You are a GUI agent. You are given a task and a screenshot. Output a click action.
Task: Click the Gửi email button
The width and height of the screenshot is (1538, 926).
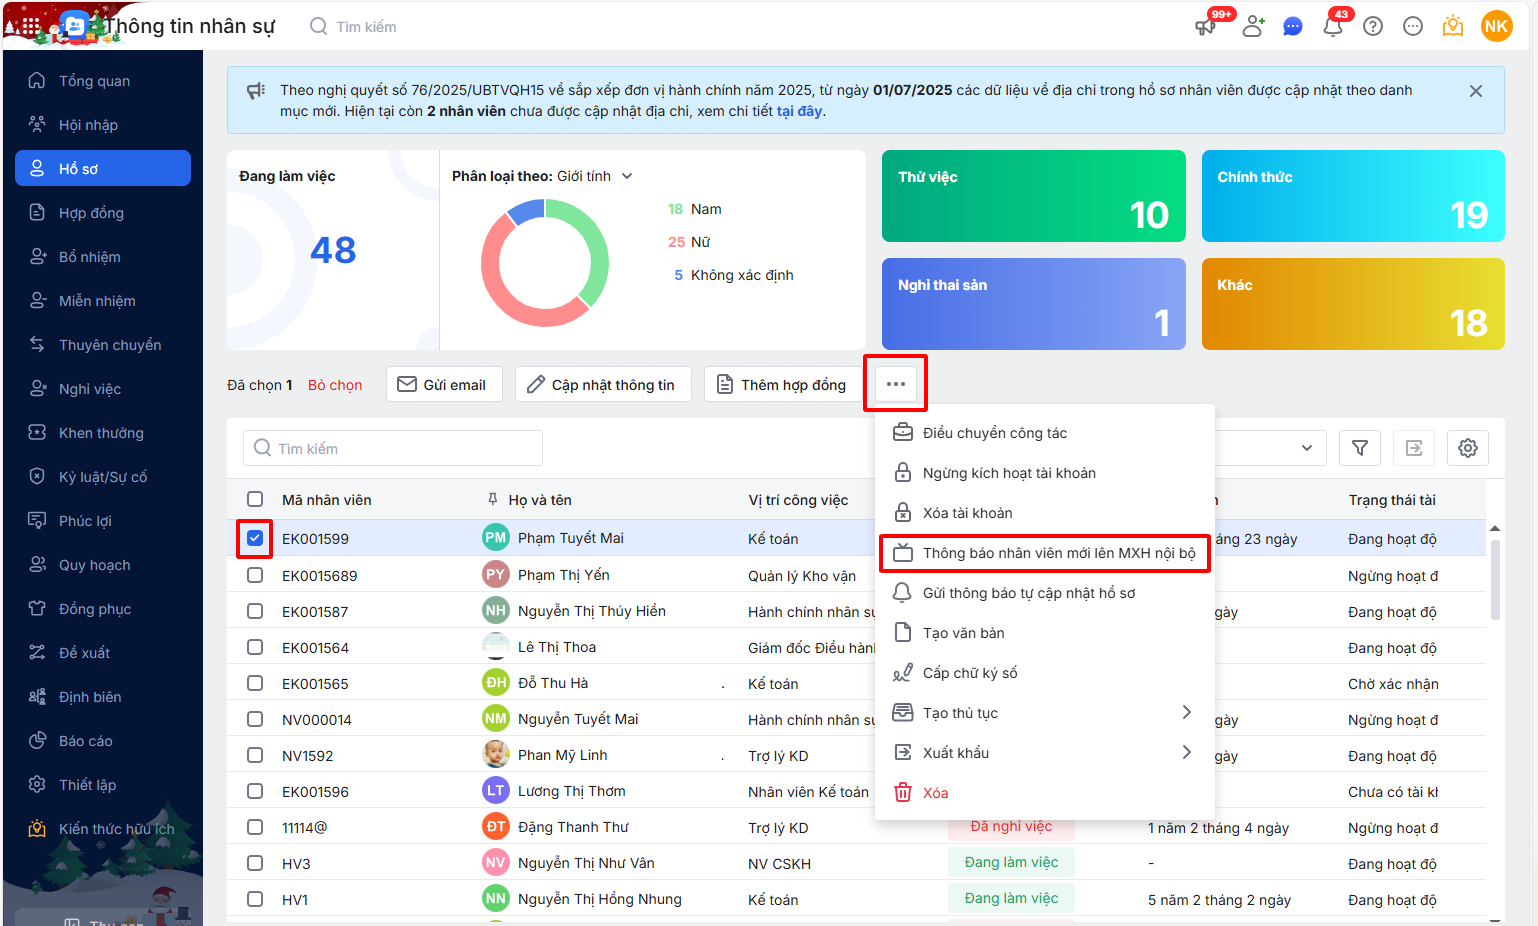coord(443,385)
